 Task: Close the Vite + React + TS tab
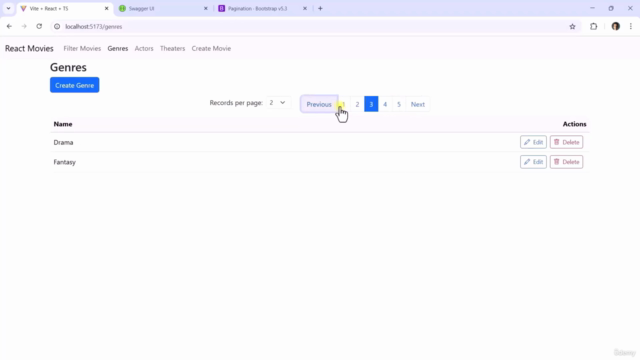coord(107,8)
